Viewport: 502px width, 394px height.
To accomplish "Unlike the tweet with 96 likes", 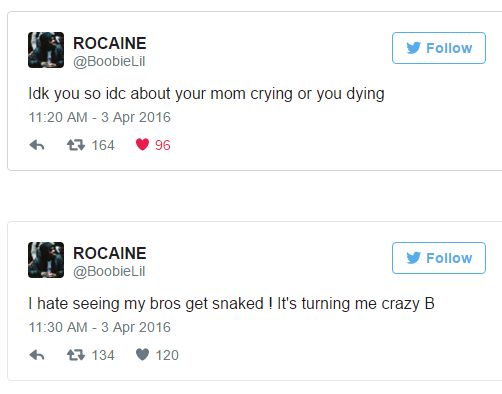I will coord(142,145).
